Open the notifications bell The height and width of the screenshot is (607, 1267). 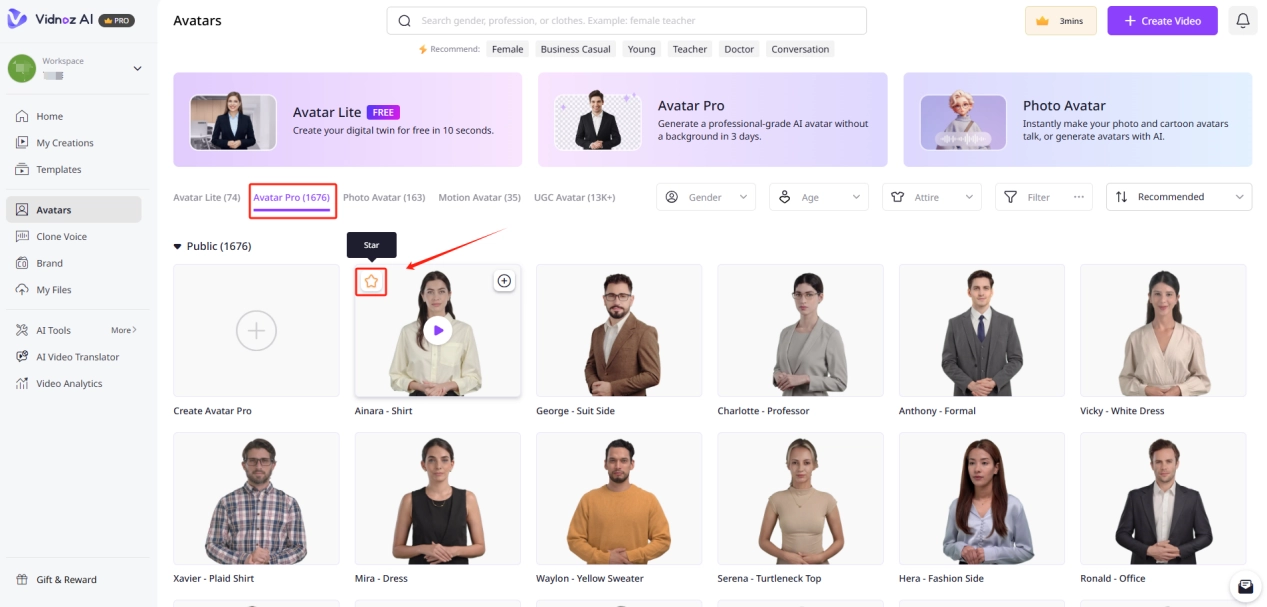pos(1243,20)
